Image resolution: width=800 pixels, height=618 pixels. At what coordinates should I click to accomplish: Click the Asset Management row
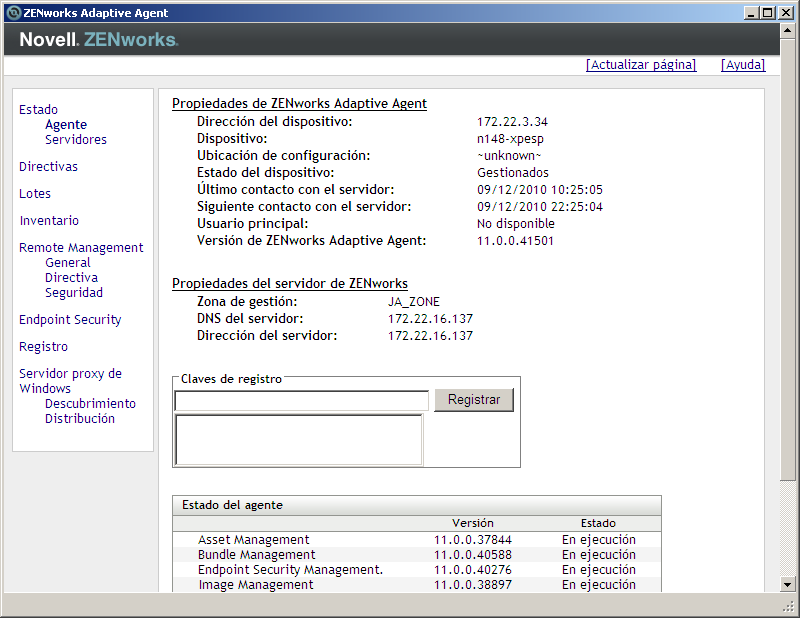click(x=417, y=540)
